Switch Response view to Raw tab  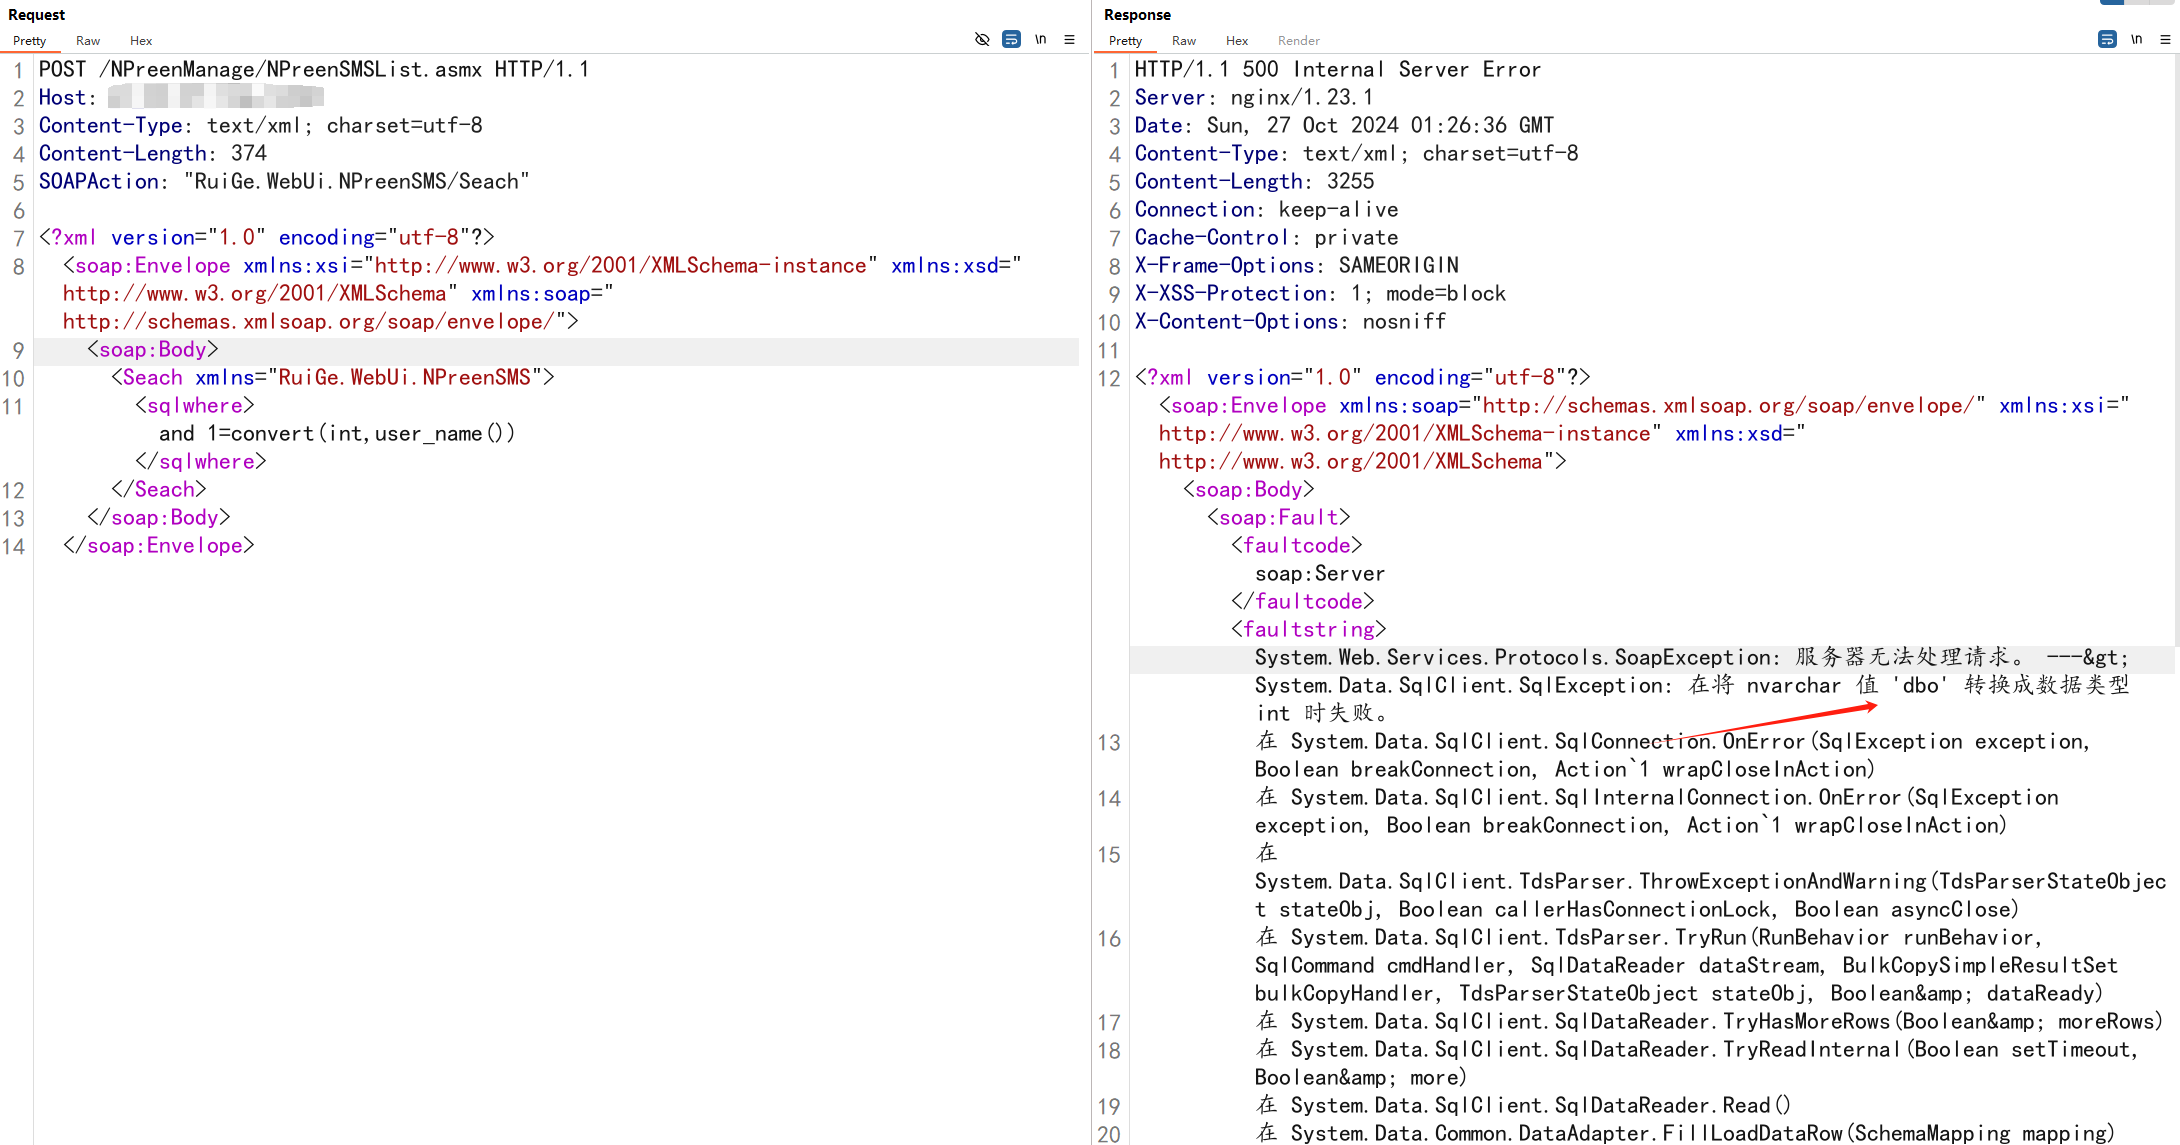[x=1184, y=41]
